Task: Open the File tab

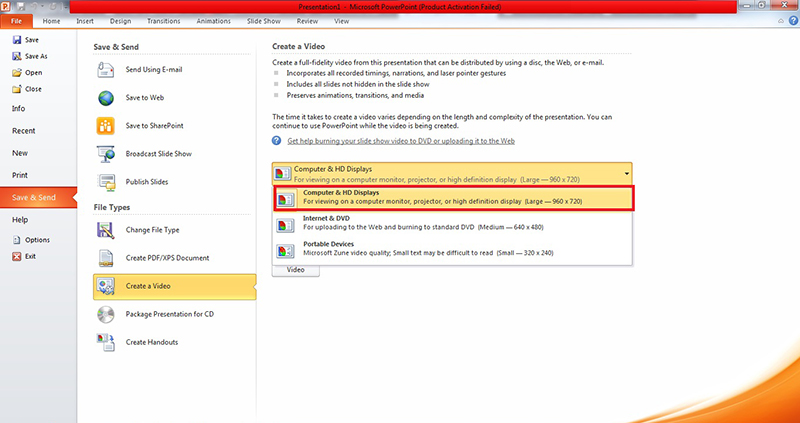Action: 16,21
